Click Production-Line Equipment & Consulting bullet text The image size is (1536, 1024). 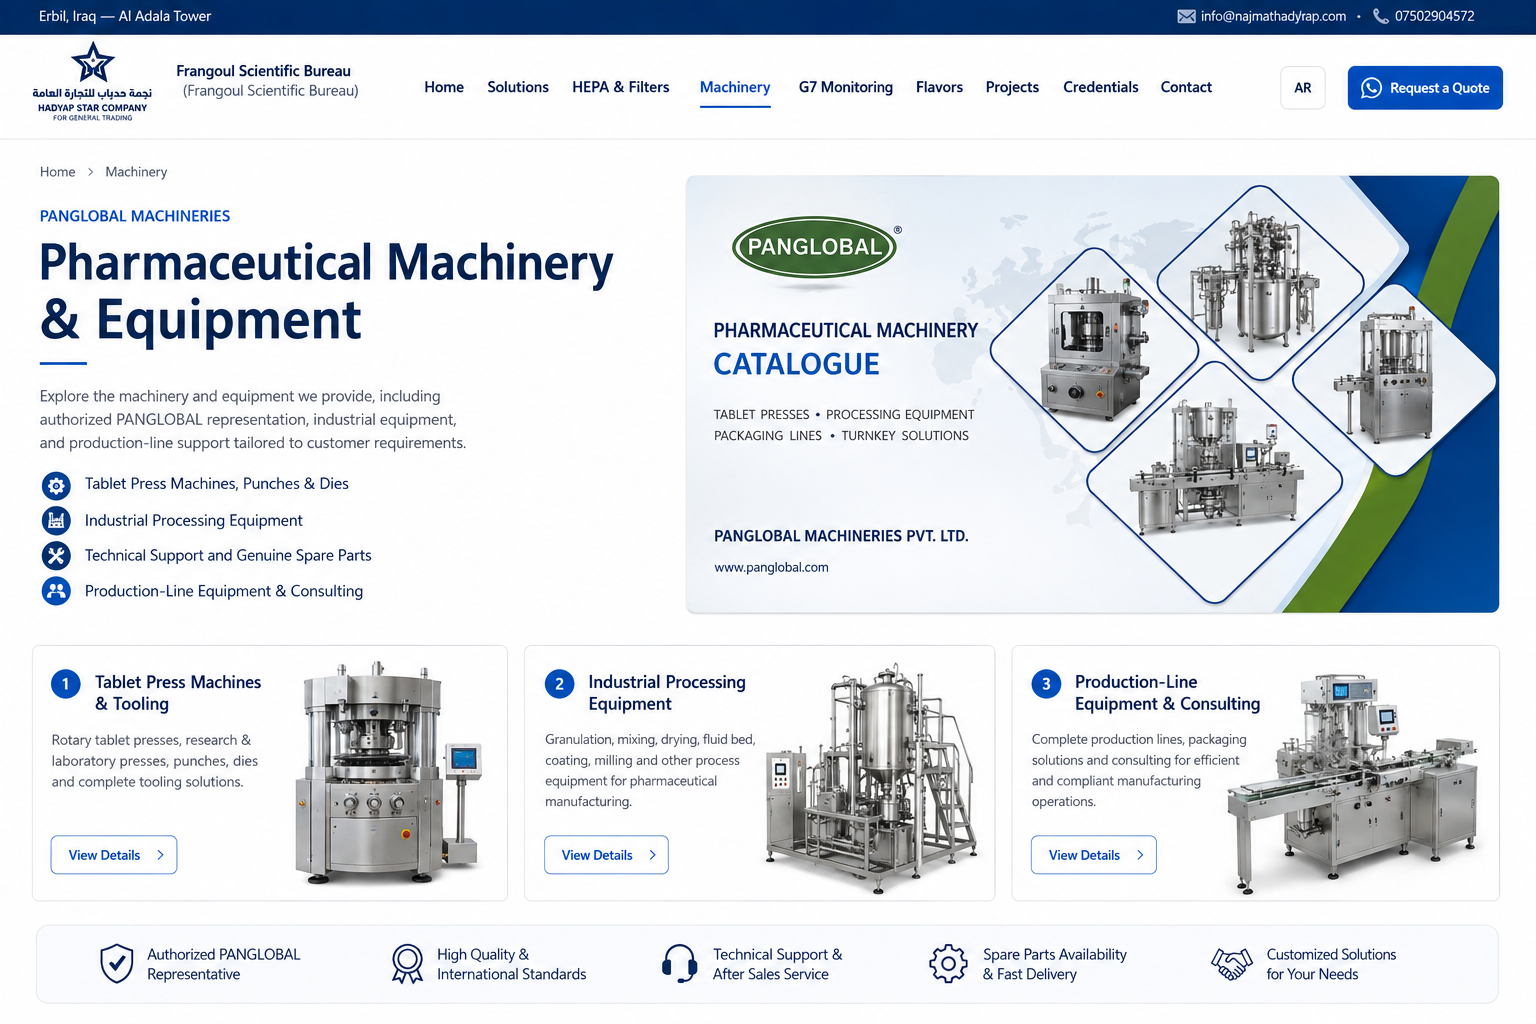[x=224, y=591]
